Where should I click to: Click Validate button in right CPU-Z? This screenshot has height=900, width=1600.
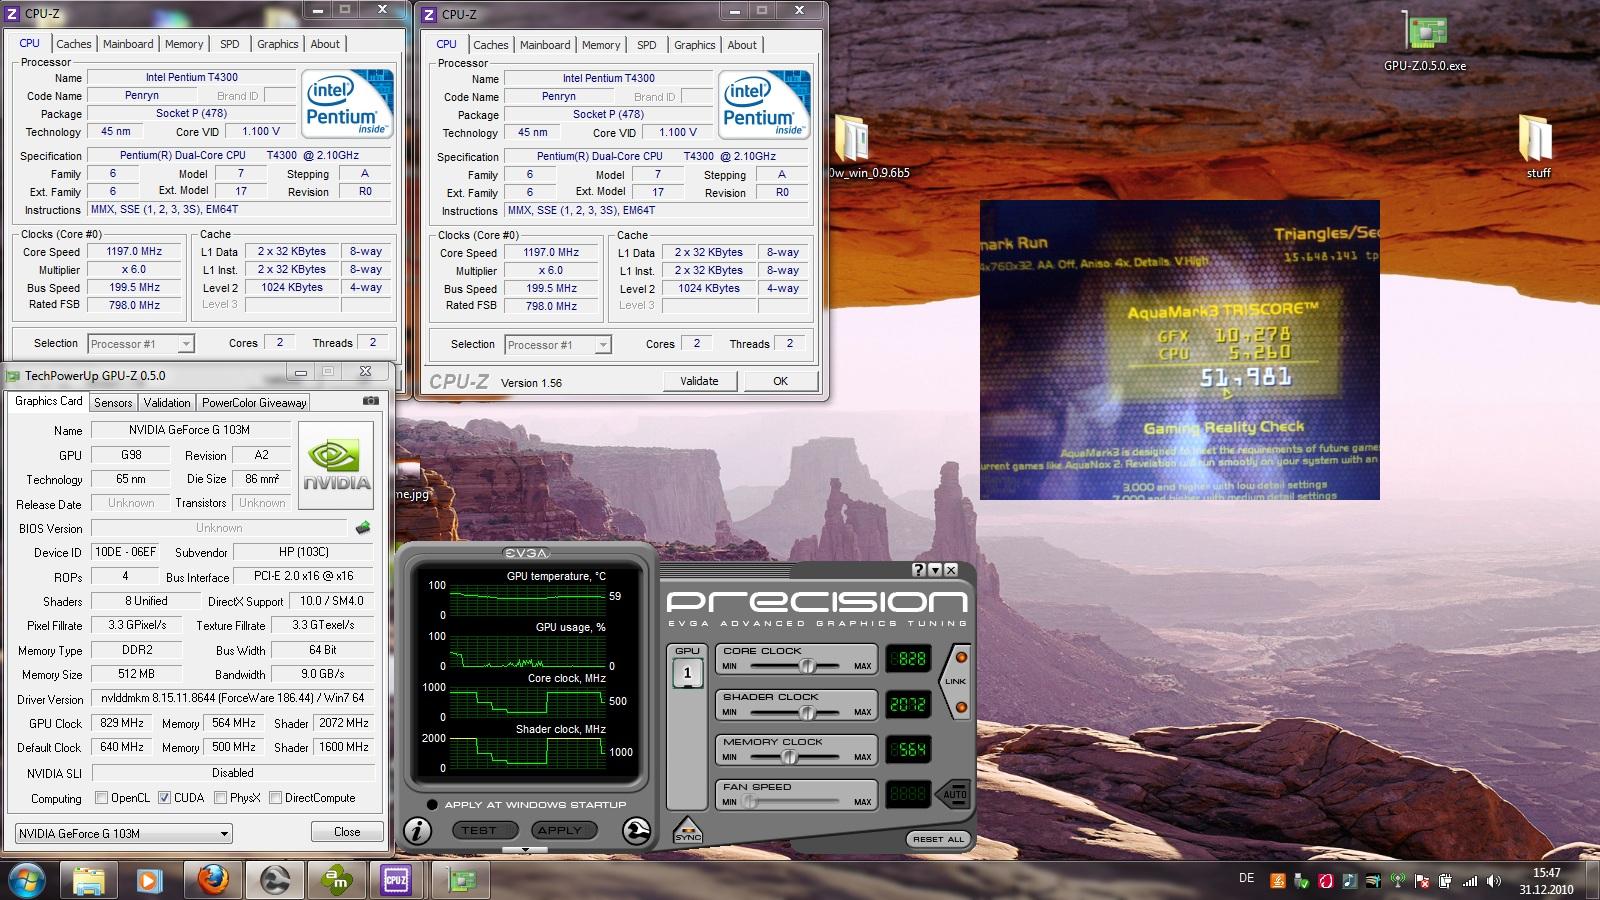pos(699,381)
